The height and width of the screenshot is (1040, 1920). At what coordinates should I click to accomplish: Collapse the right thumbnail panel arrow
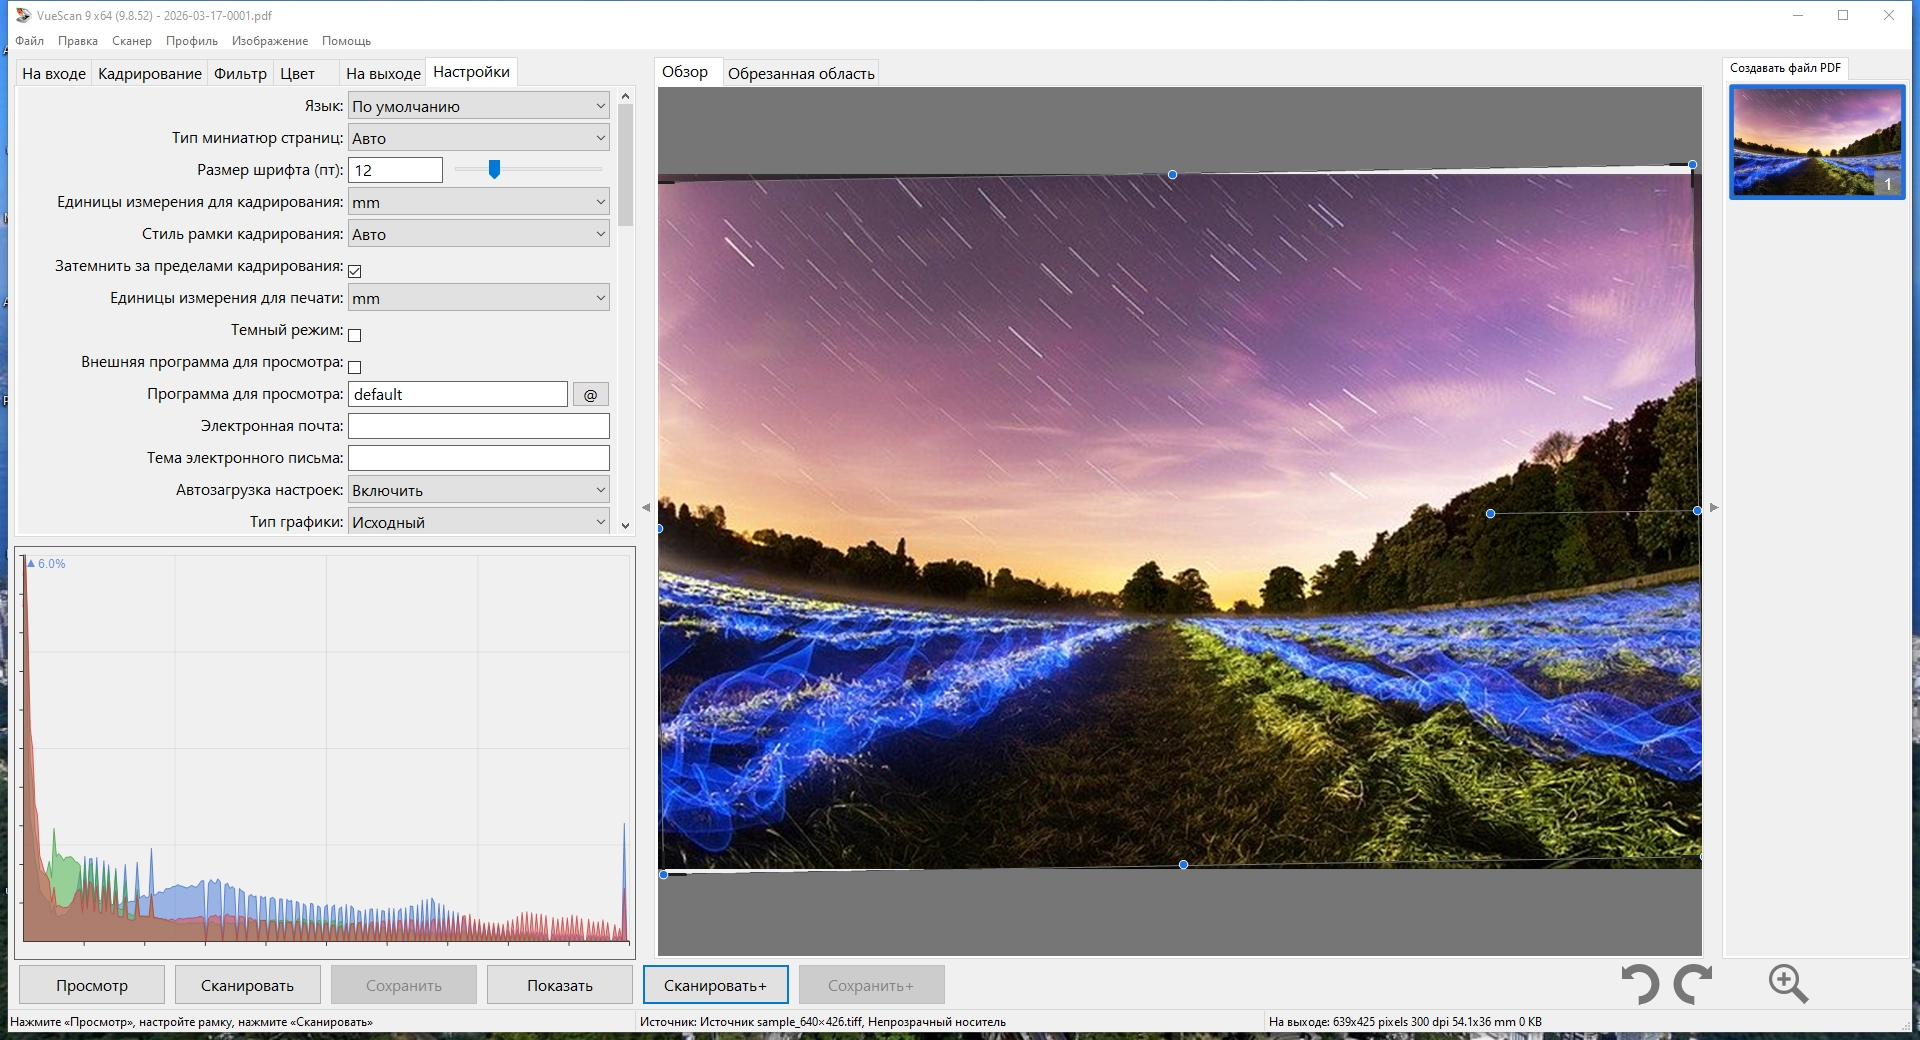coord(1714,508)
